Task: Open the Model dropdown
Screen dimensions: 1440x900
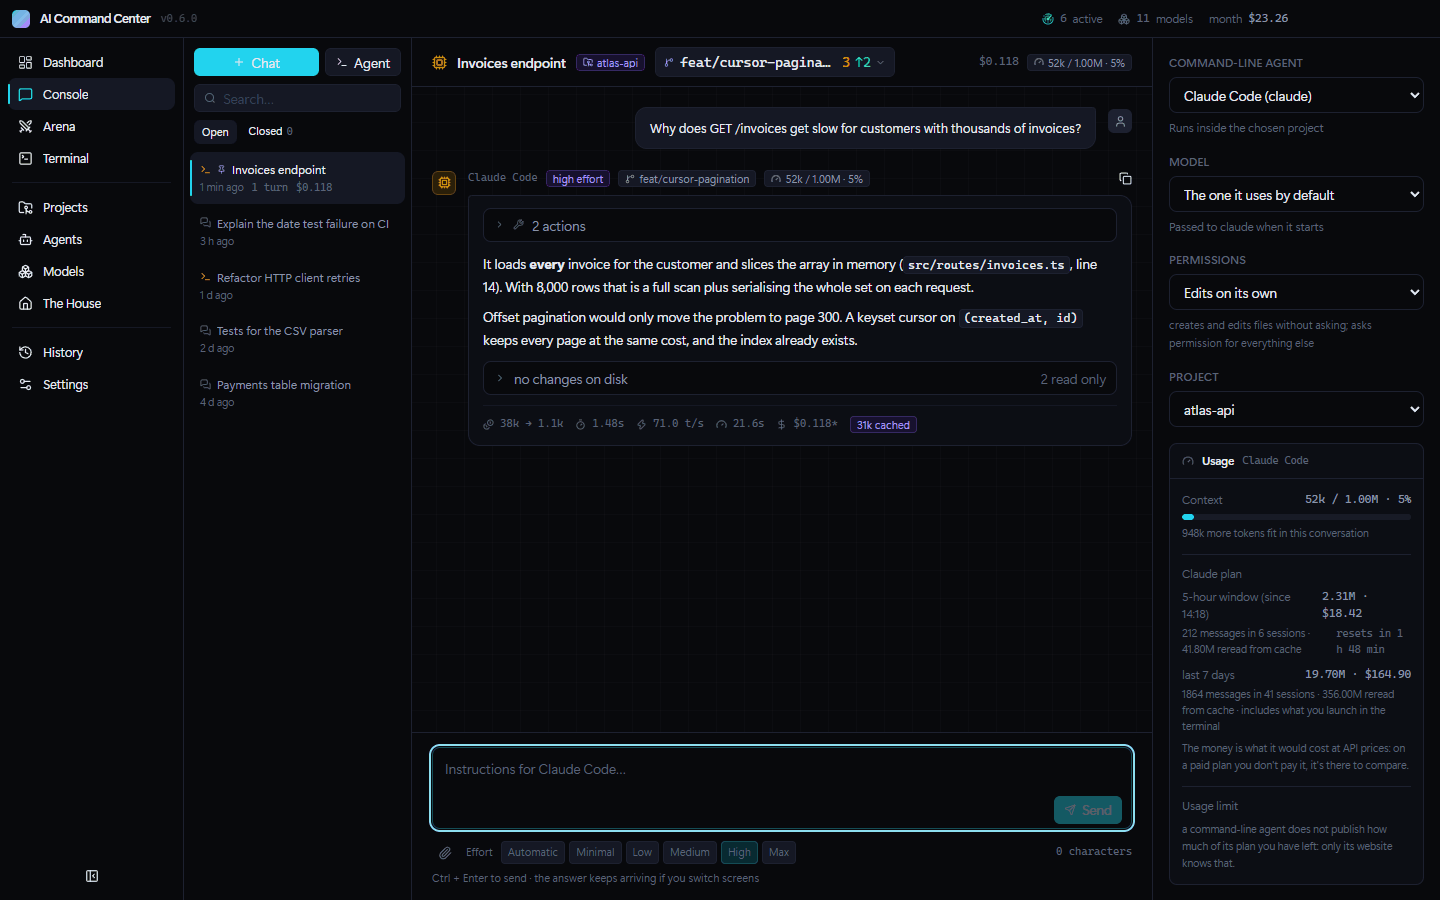Action: pyautogui.click(x=1296, y=195)
